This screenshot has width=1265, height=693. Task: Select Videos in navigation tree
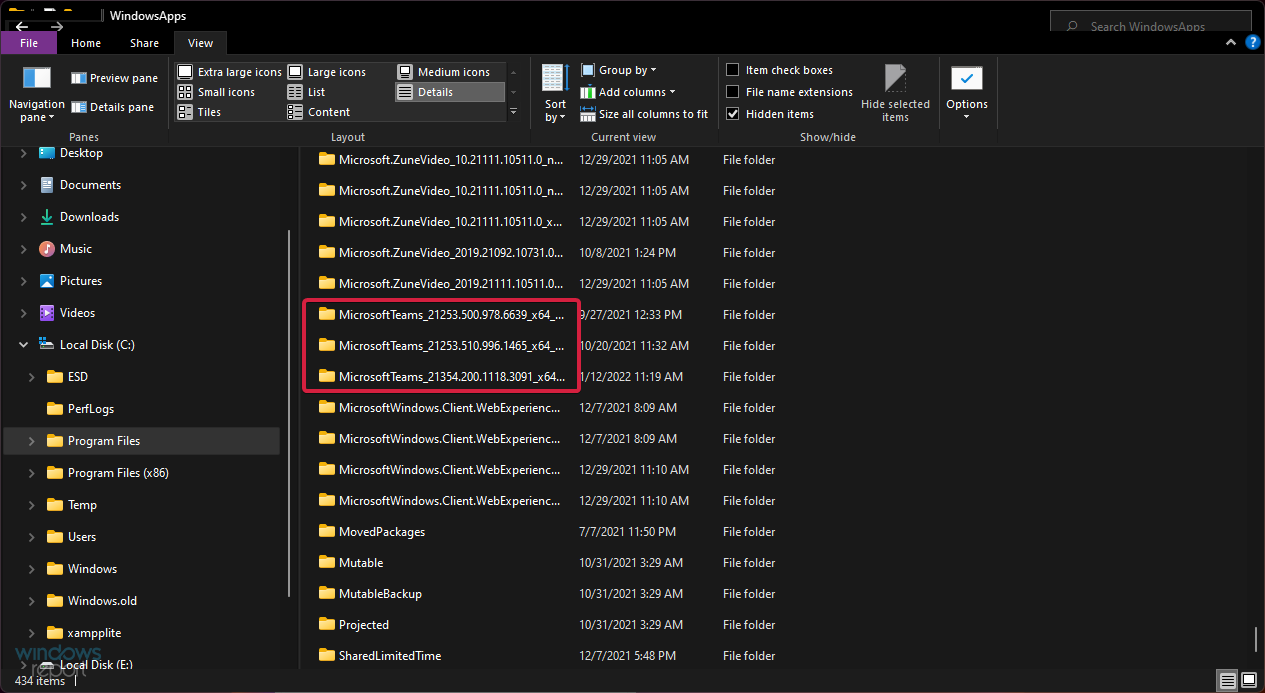[x=77, y=313]
